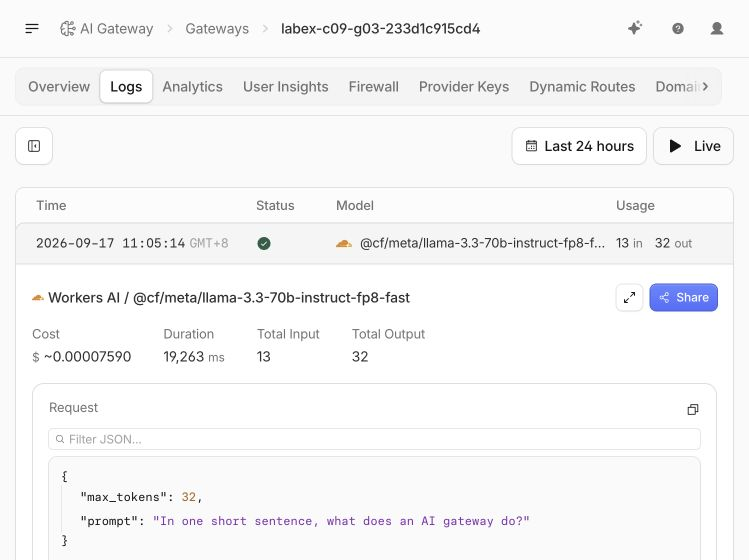The height and width of the screenshot is (560, 749).
Task: Go to AI Gateway breadcrumb
Action: [x=107, y=29]
